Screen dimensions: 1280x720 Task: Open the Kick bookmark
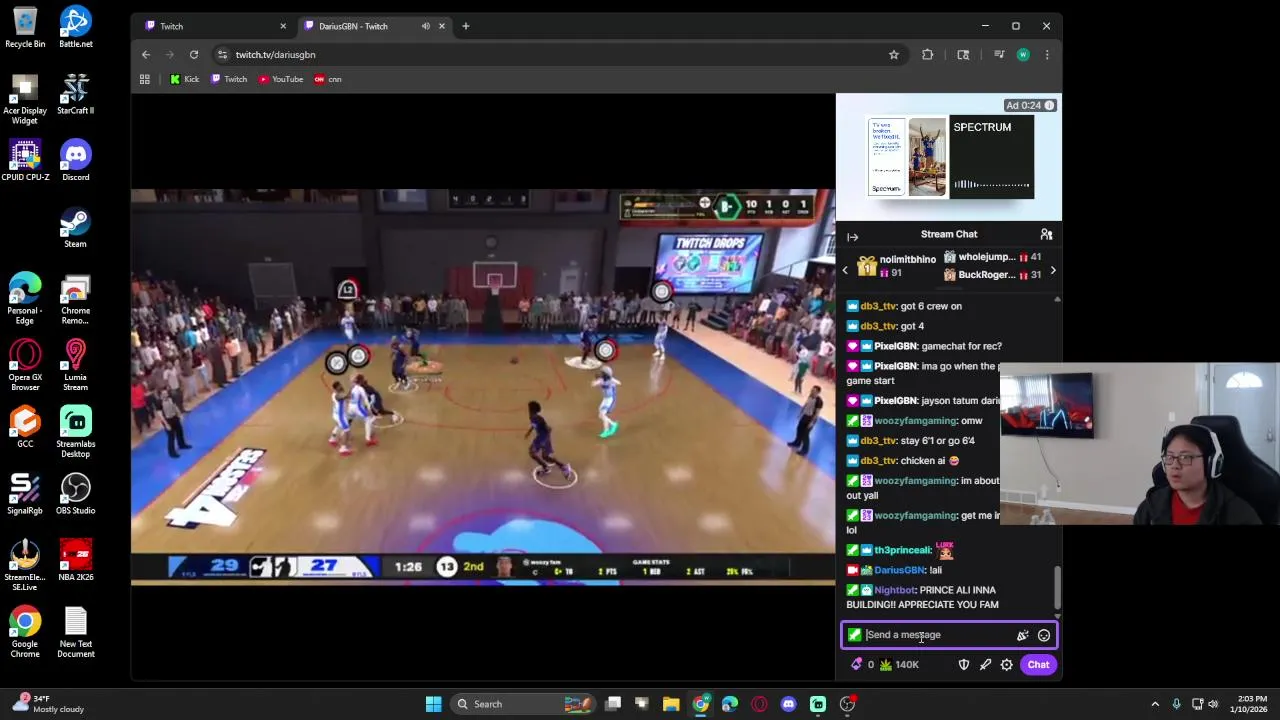(184, 79)
